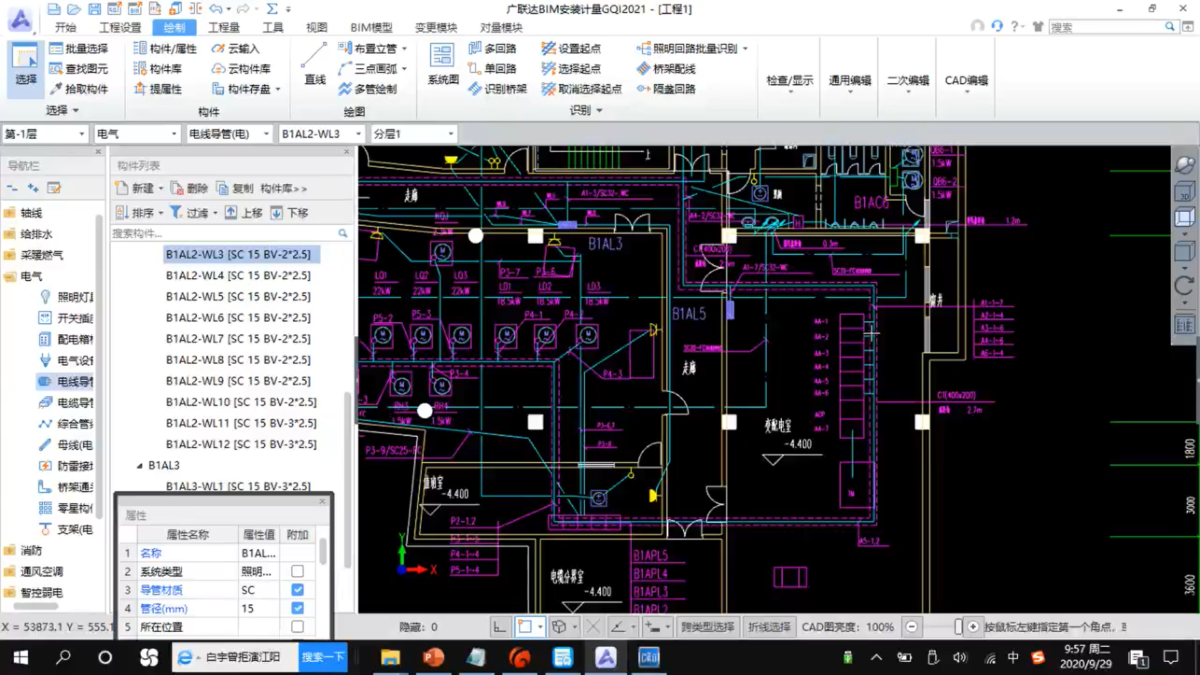1200x675 pixels.
Task: Click the save icon in quick access bar
Action: point(93,9)
